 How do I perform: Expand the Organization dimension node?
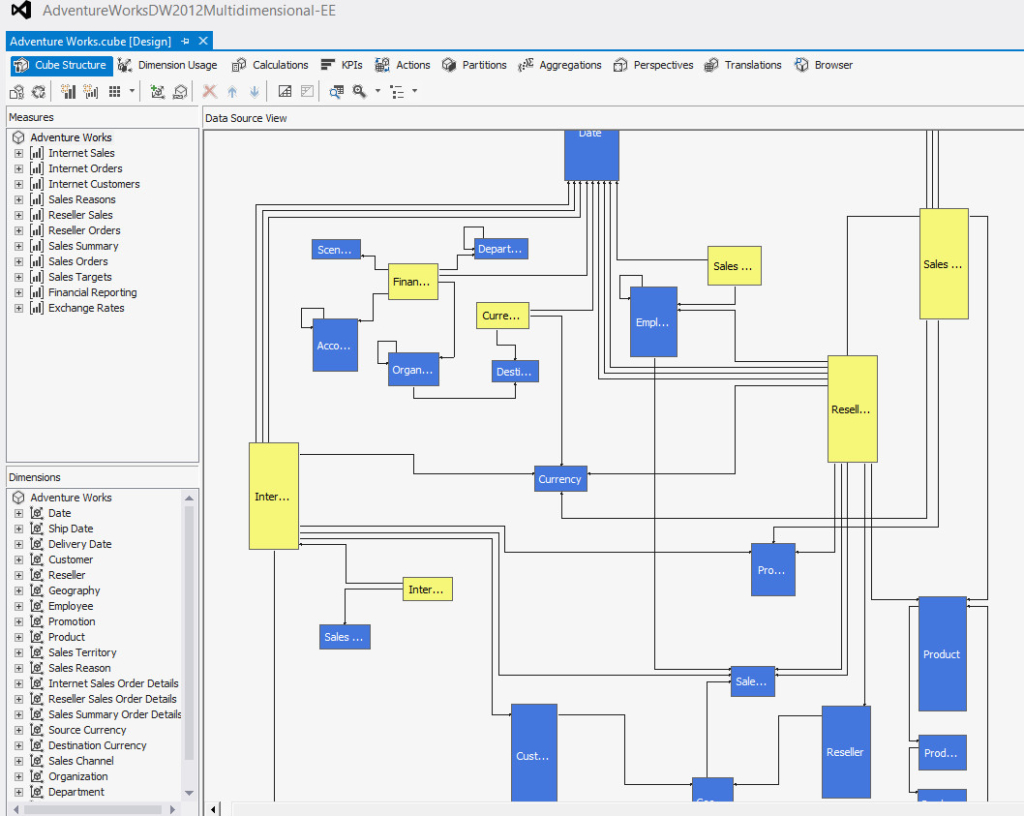pos(18,777)
